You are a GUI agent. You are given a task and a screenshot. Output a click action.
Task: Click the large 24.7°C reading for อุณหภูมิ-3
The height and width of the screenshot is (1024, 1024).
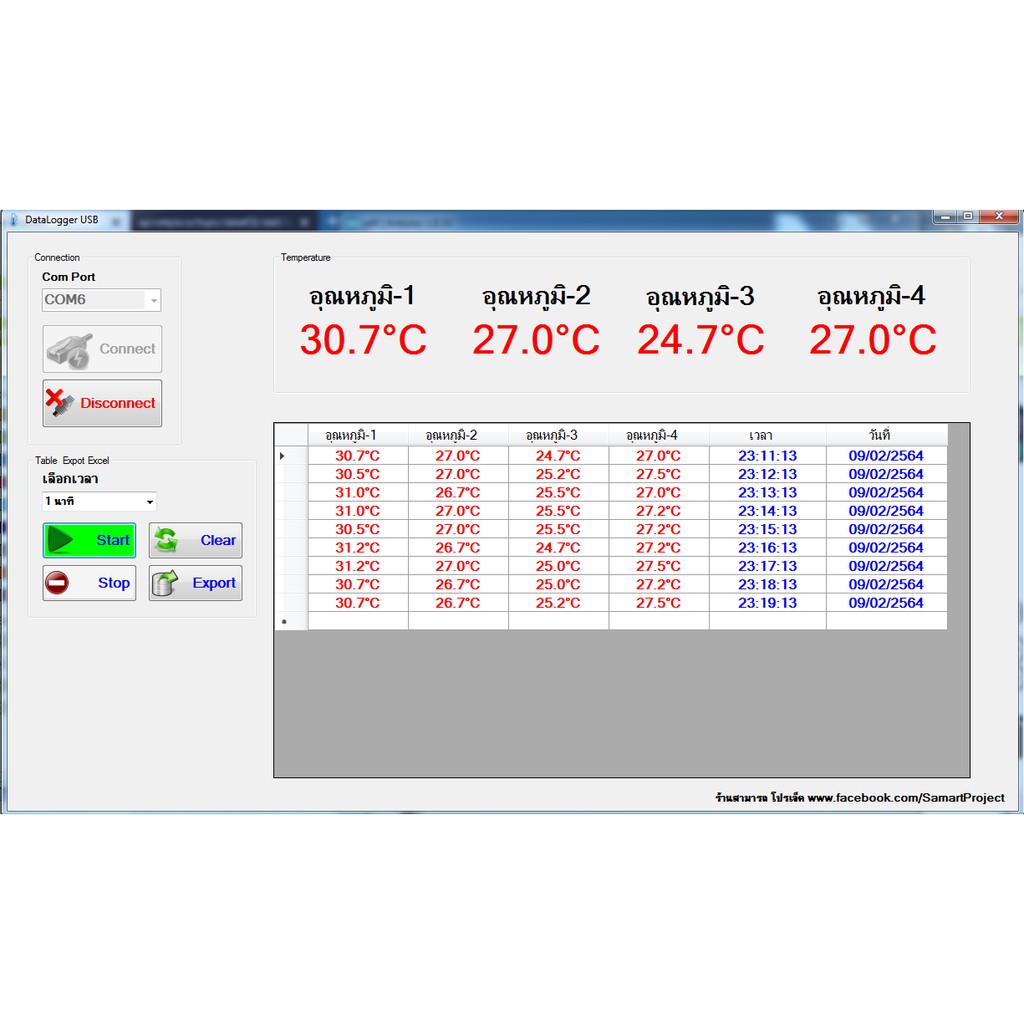(x=701, y=340)
